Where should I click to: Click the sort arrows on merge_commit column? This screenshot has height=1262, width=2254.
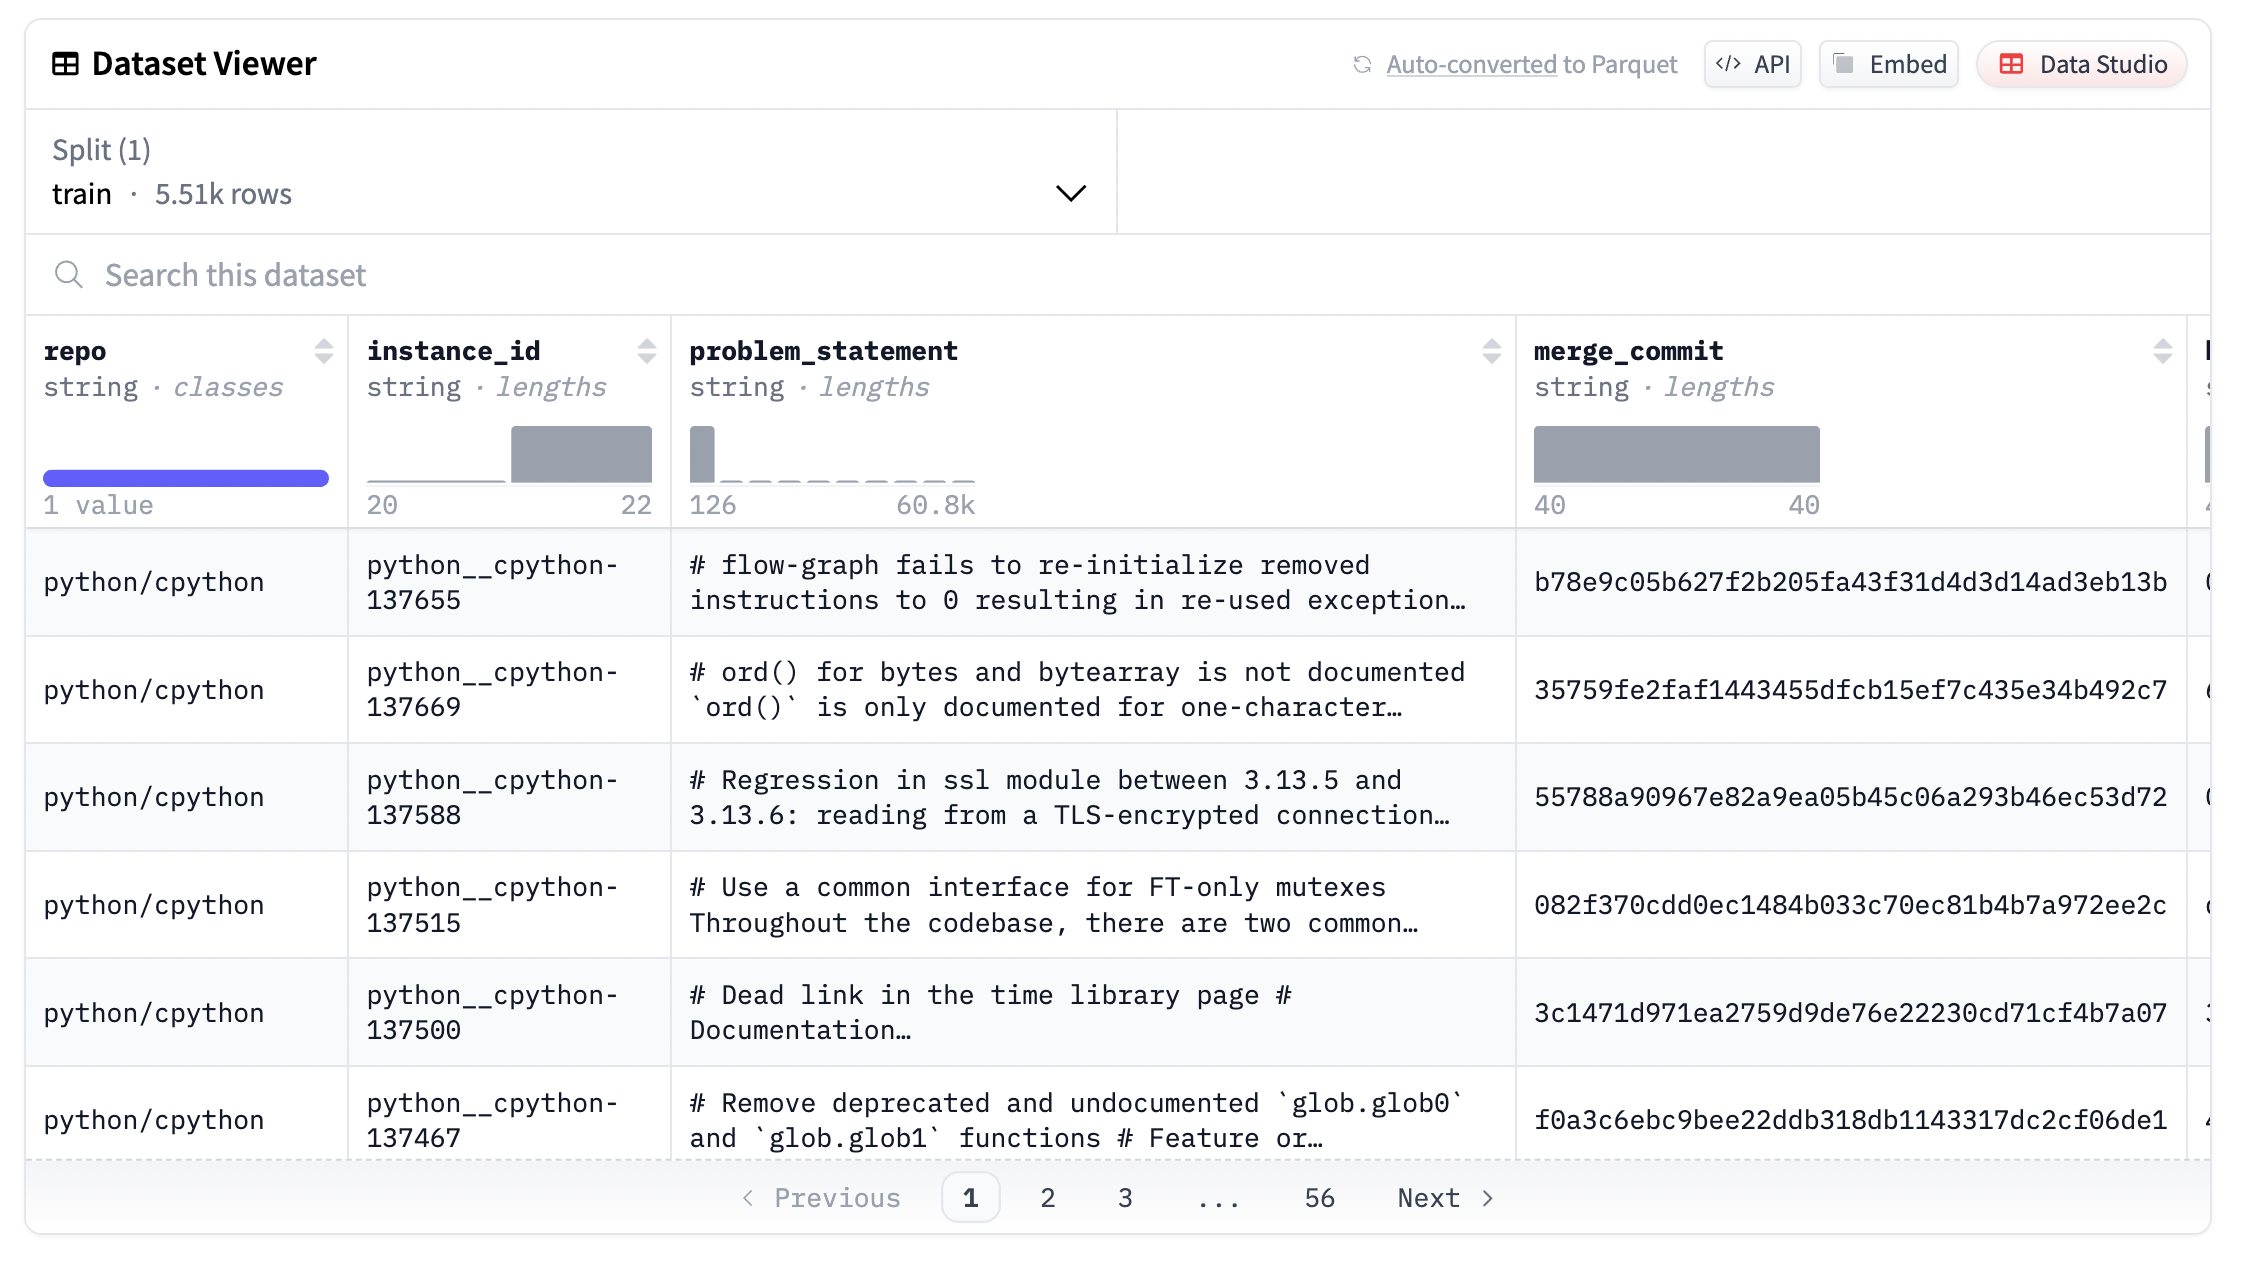2164,350
